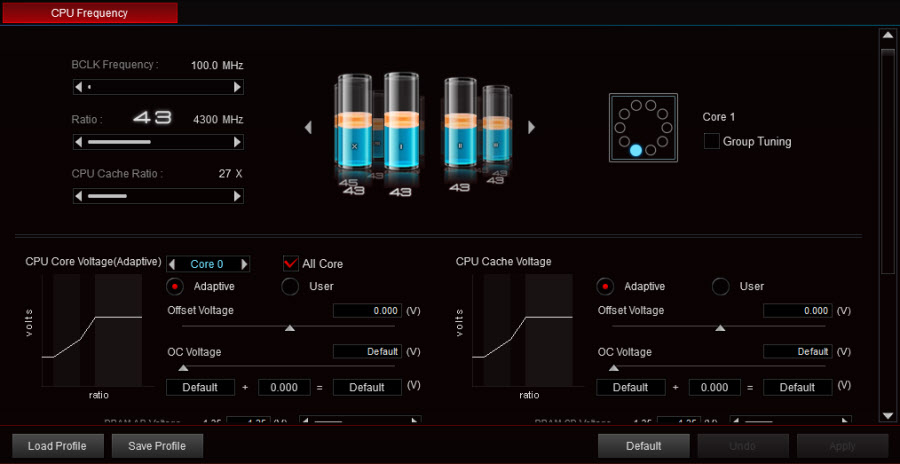The width and height of the screenshot is (900, 464).
Task: Click CPU Cache 0.000 addend field
Action: 715,388
